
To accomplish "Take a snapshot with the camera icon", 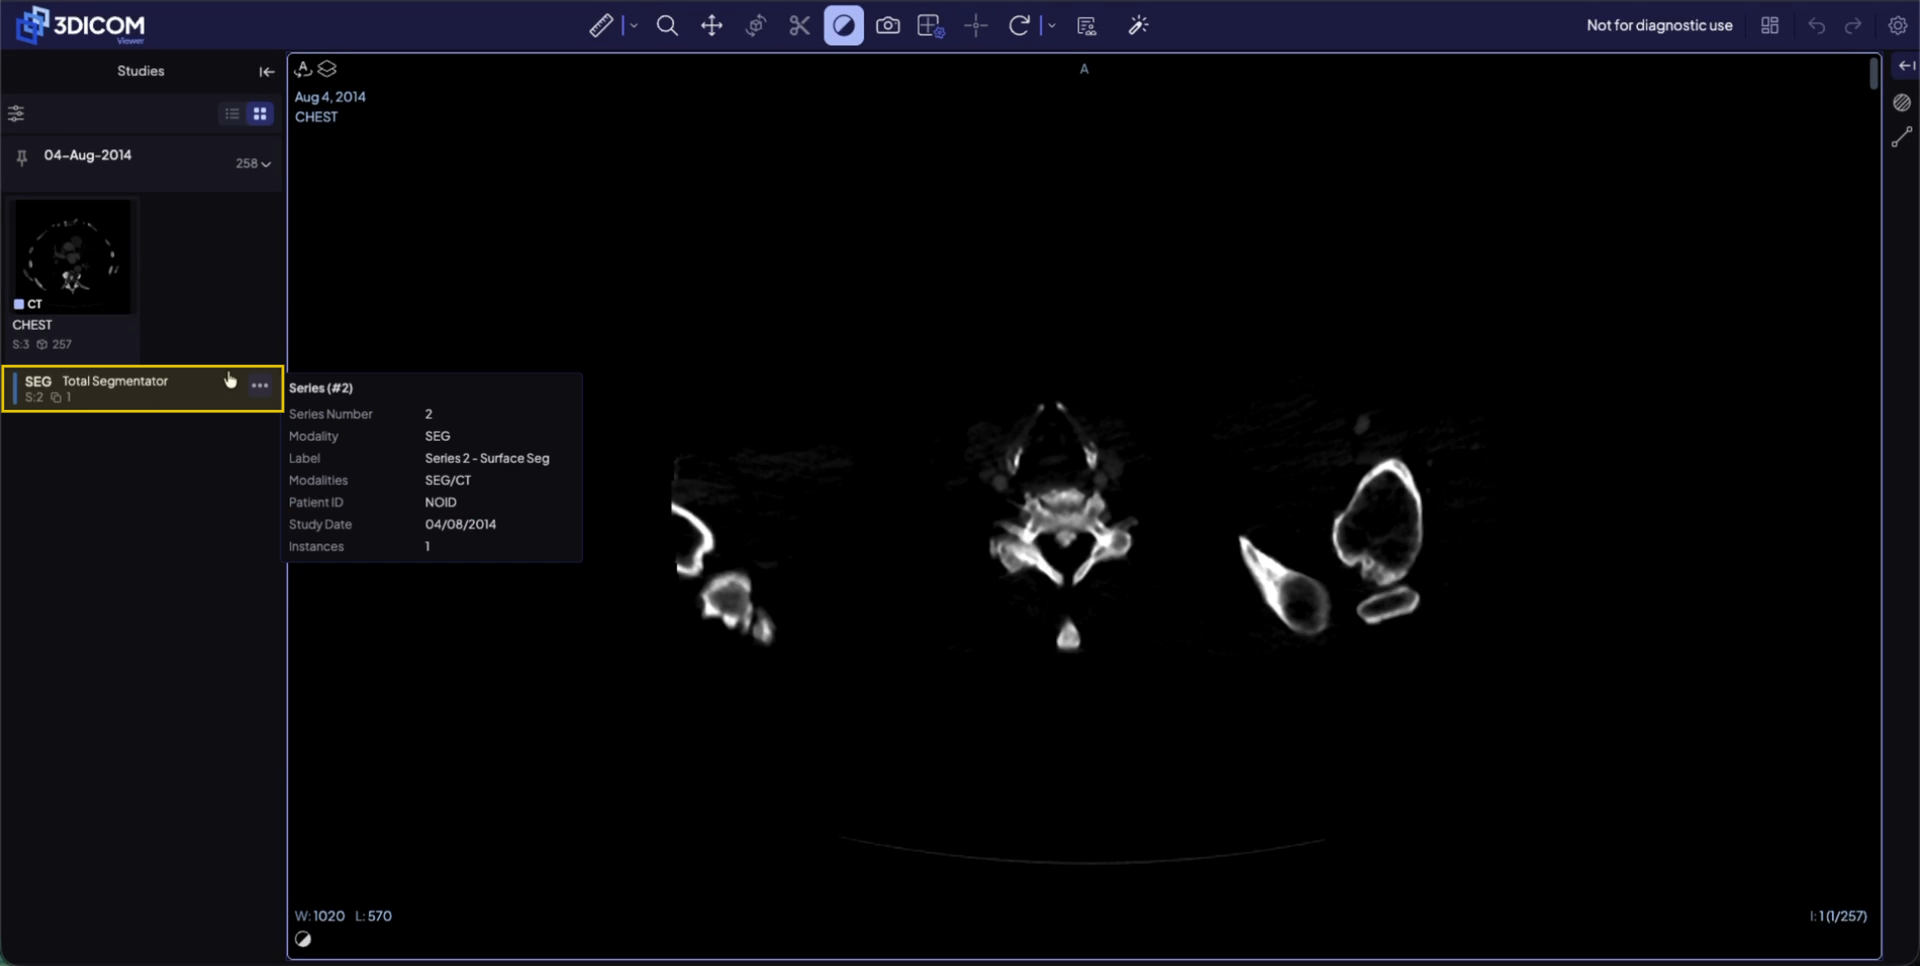I will 888,26.
